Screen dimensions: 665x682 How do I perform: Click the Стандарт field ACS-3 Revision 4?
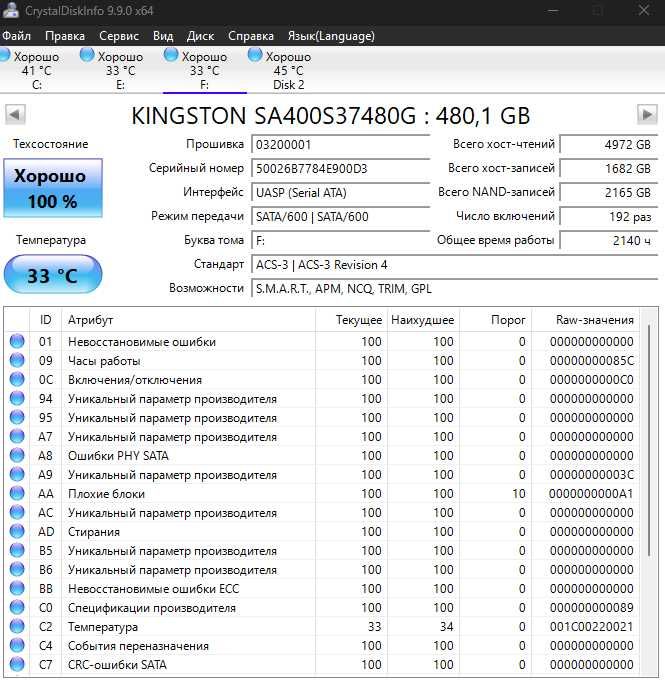pyautogui.click(x=454, y=264)
